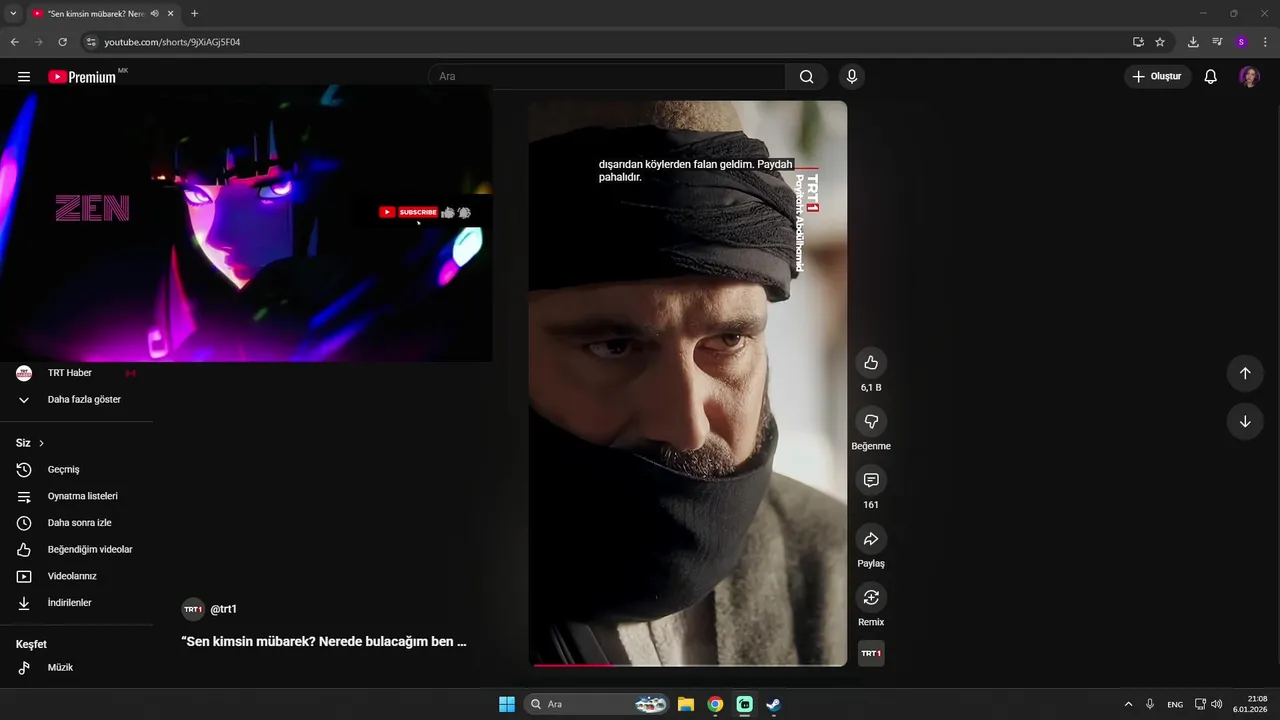Open taskbar volume control

click(x=1217, y=704)
